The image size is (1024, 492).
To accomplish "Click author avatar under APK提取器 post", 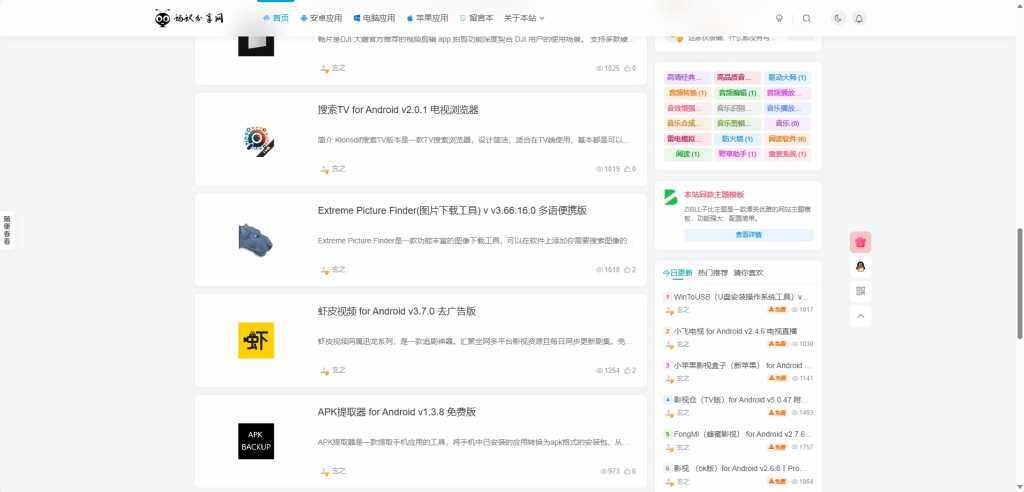I will pyautogui.click(x=325, y=471).
